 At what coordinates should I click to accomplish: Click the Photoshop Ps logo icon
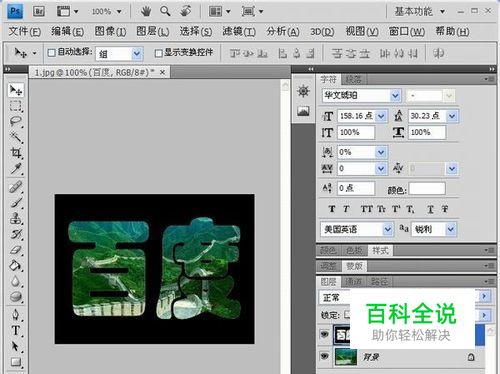[x=15, y=12]
